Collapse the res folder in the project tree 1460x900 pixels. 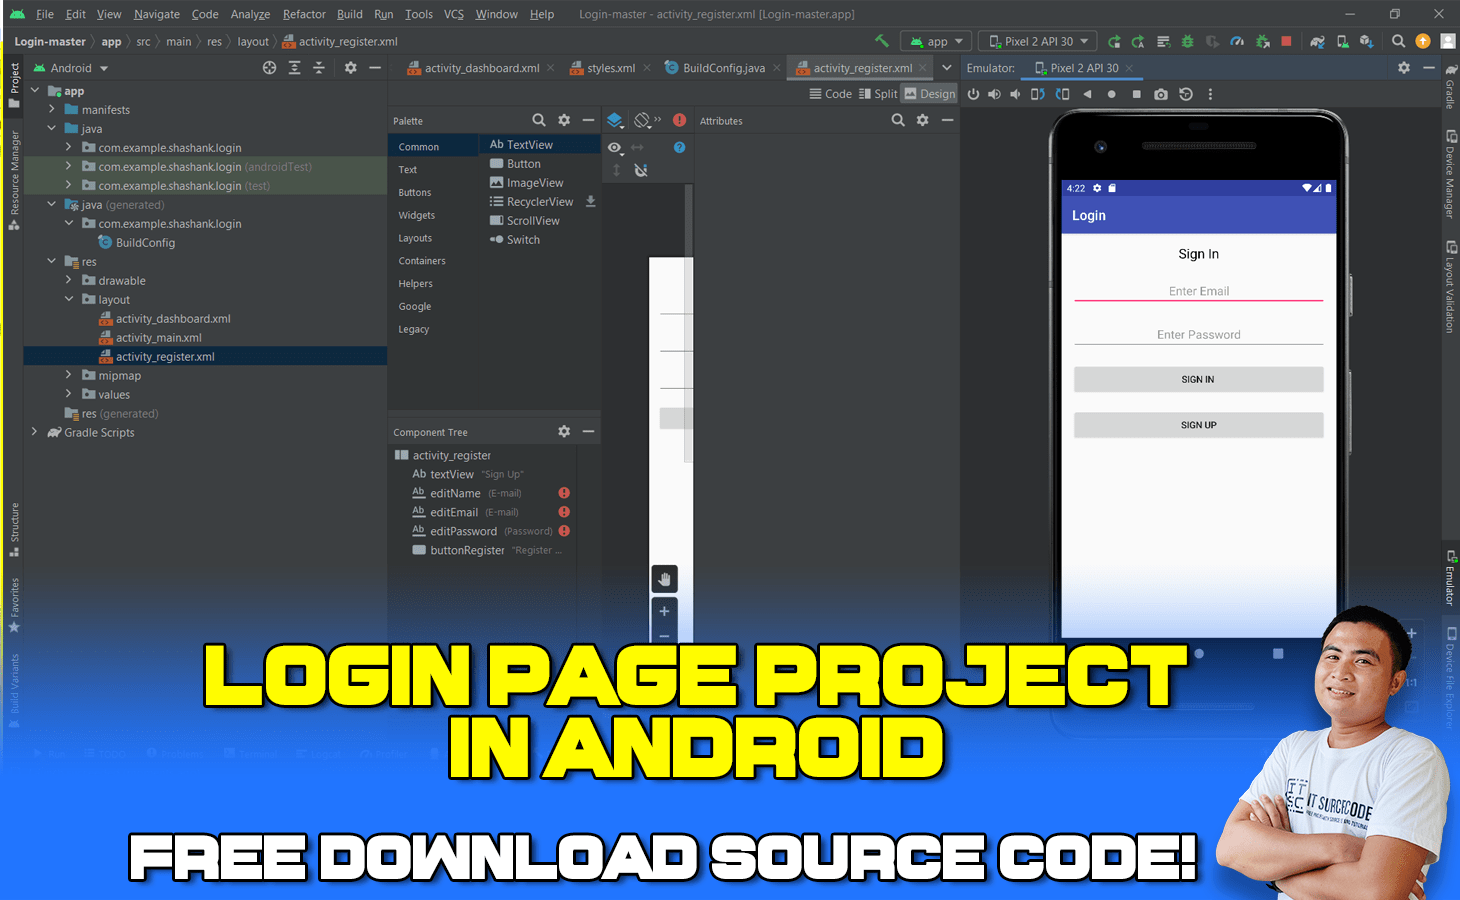pos(52,261)
